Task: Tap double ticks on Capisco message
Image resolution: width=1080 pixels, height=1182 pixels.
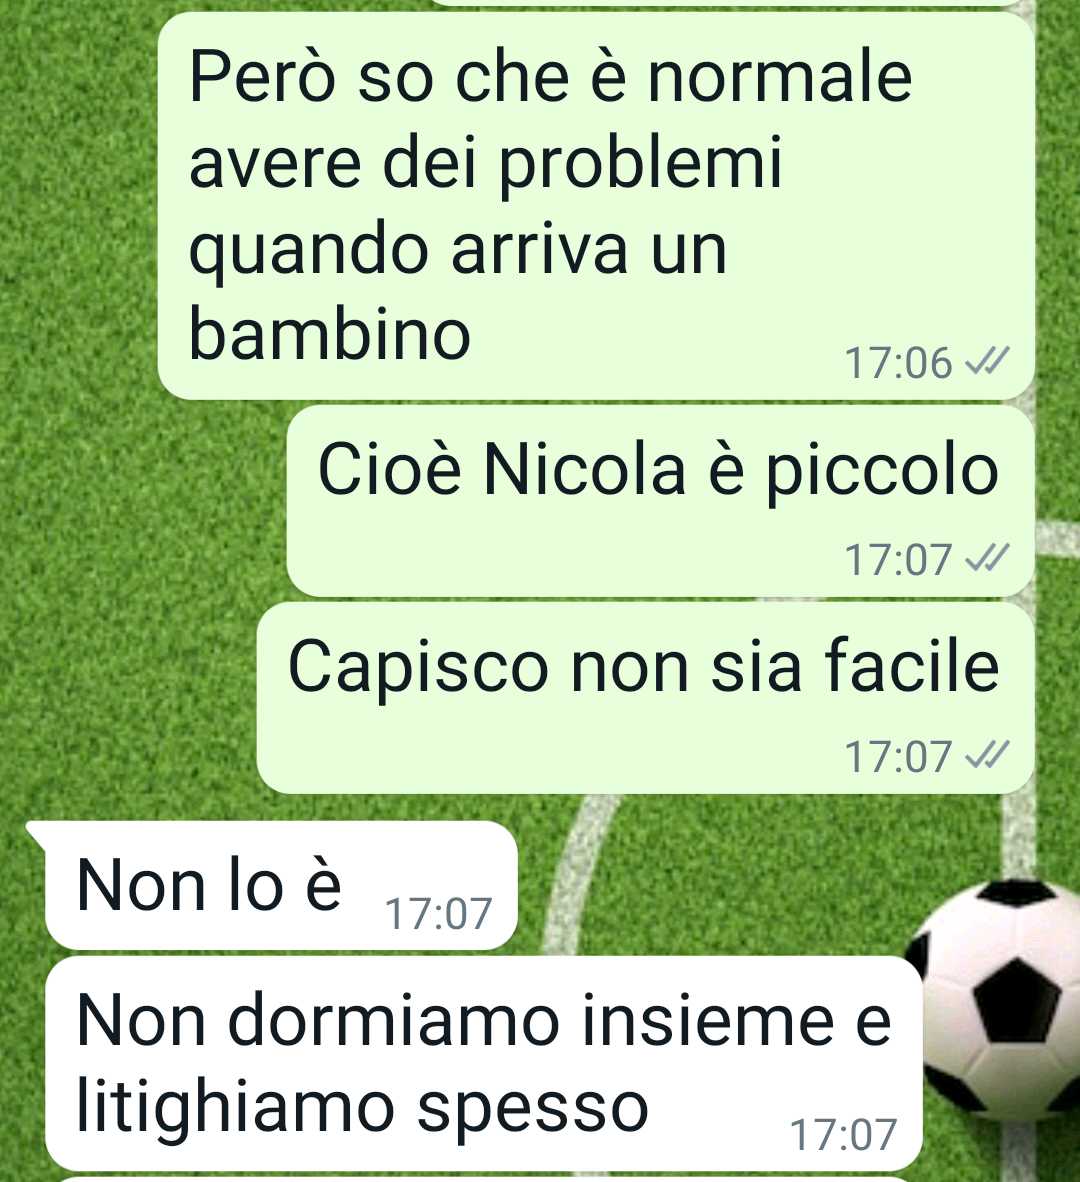Action: tap(987, 755)
